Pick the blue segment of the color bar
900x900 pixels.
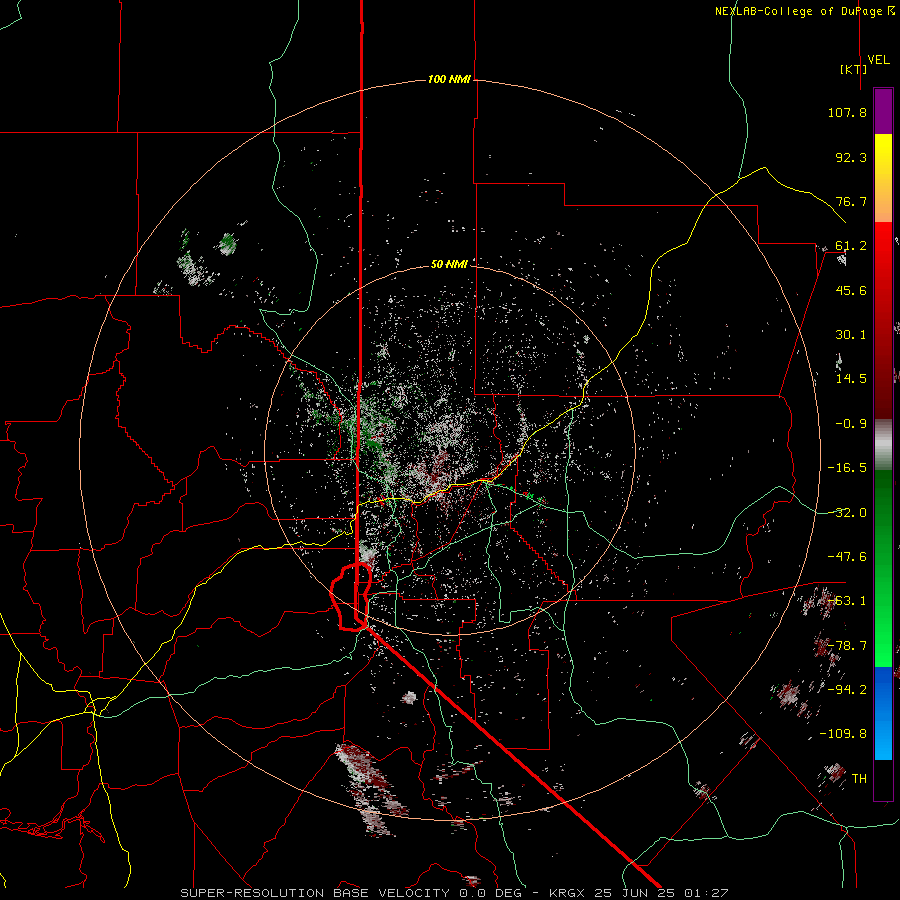coord(883,713)
